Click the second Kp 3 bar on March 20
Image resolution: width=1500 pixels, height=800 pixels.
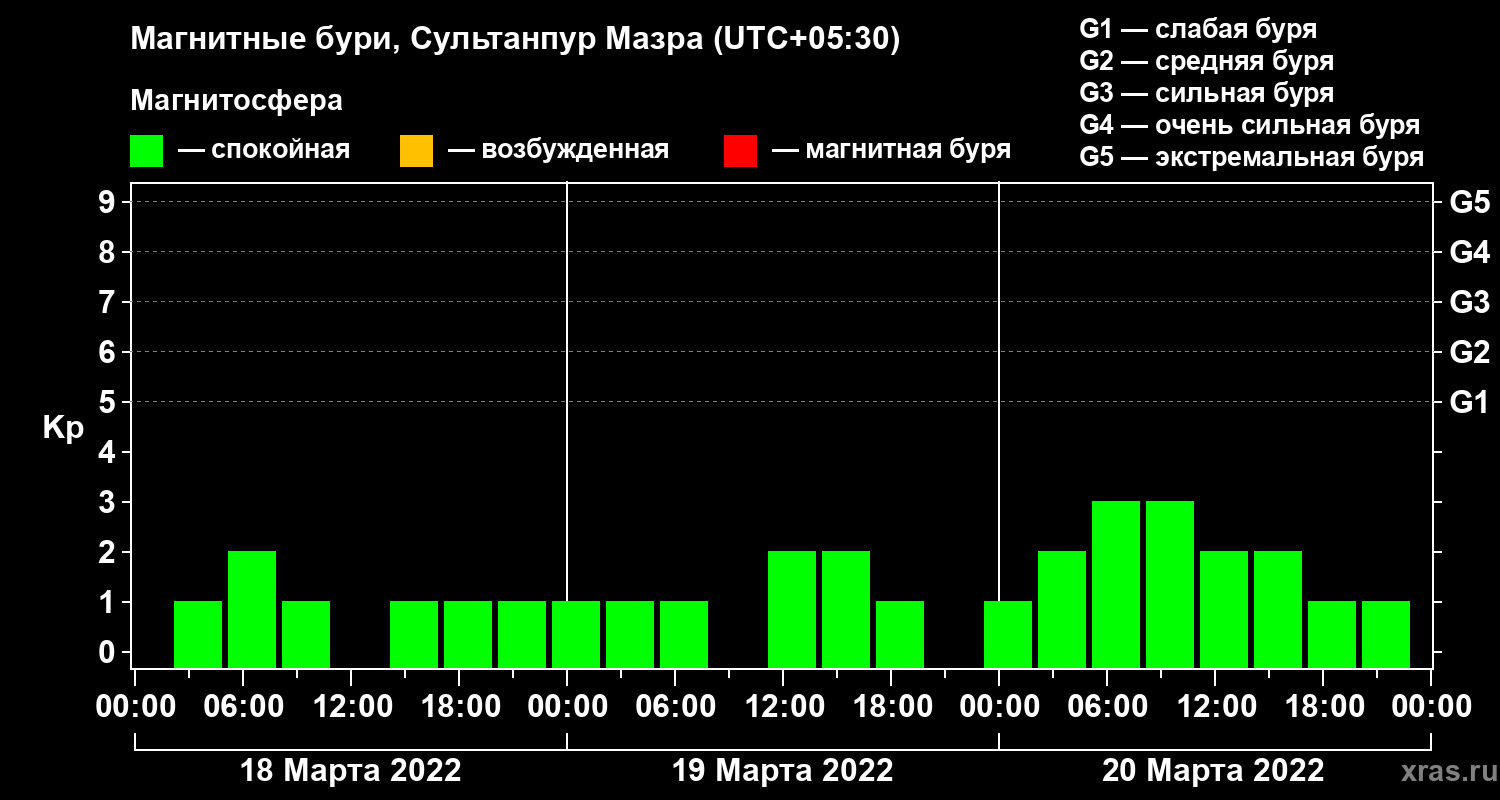pos(1170,584)
